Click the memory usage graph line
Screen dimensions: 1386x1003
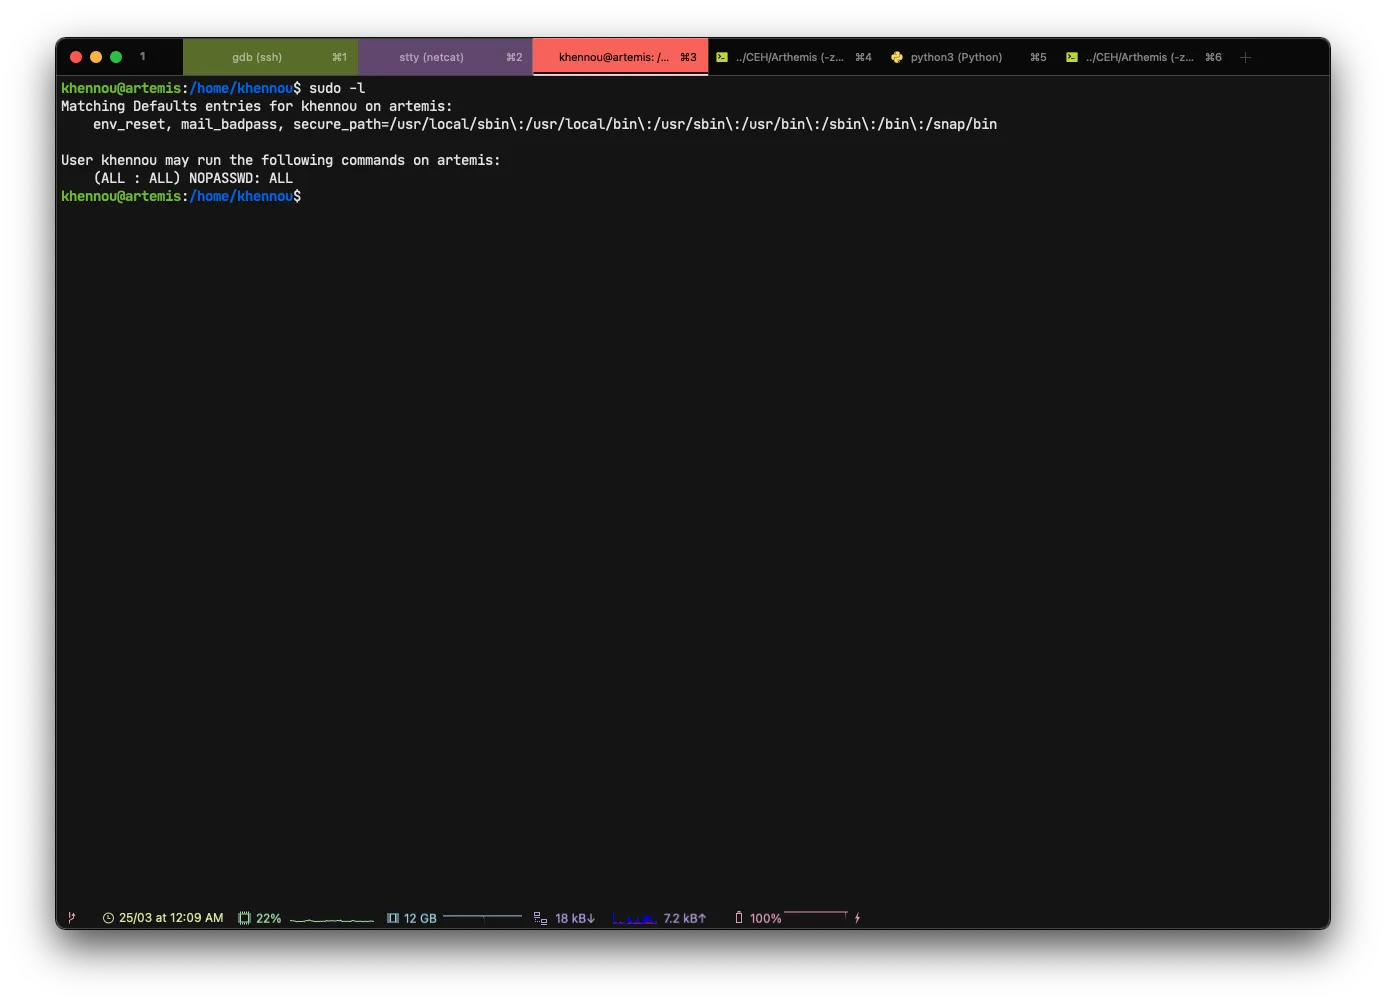click(x=482, y=916)
